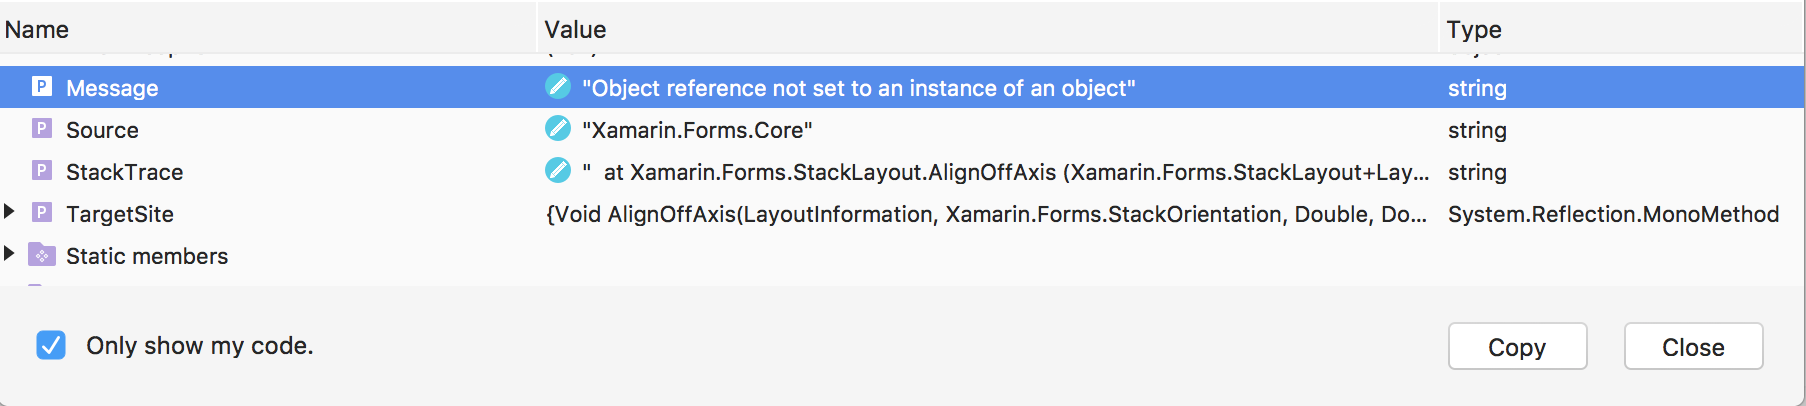Select the AlignOffAxis TargetSite value
The width and height of the screenshot is (1806, 406).
tap(986, 214)
